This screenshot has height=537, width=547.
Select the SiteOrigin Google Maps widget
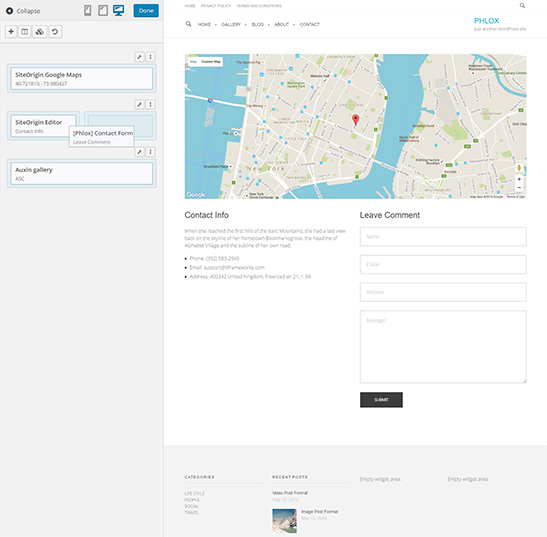pos(82,79)
